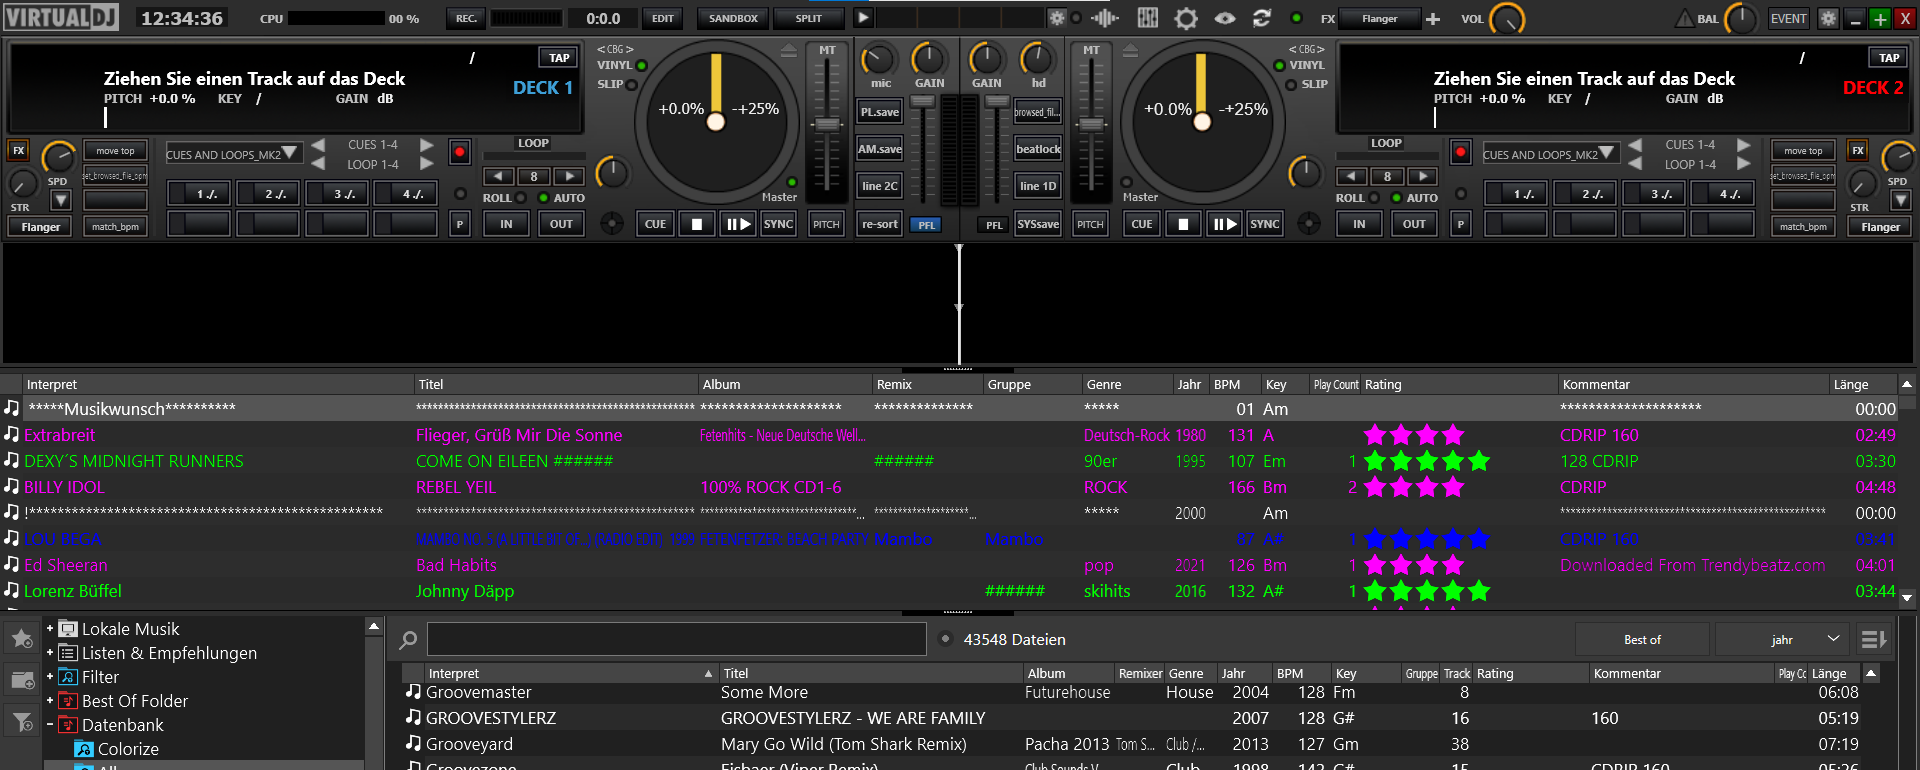This screenshot has width=1920, height=770.
Task: Stop deck 1 playback
Action: point(697,224)
